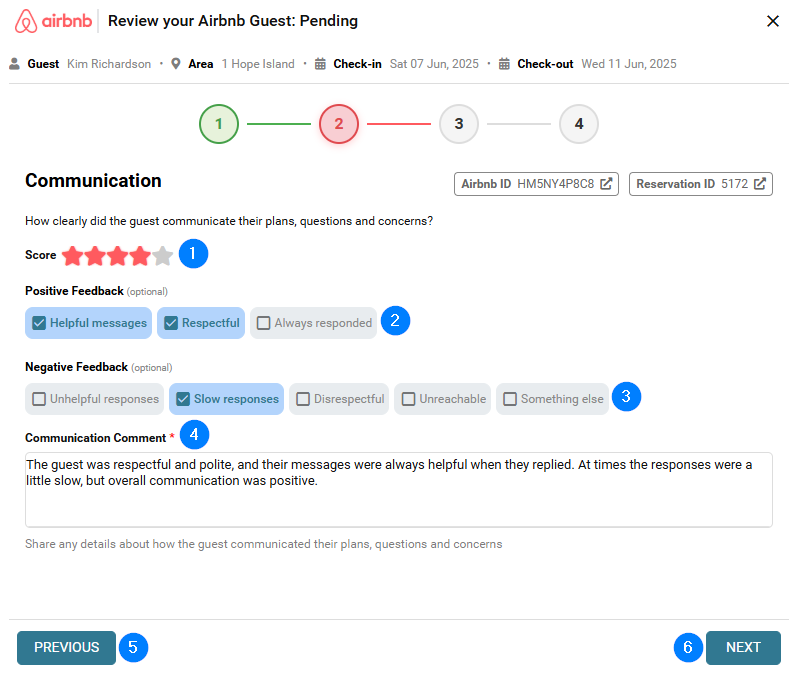This screenshot has height=675, width=797.
Task: Jump to step 3 of the review
Action: pyautogui.click(x=459, y=124)
